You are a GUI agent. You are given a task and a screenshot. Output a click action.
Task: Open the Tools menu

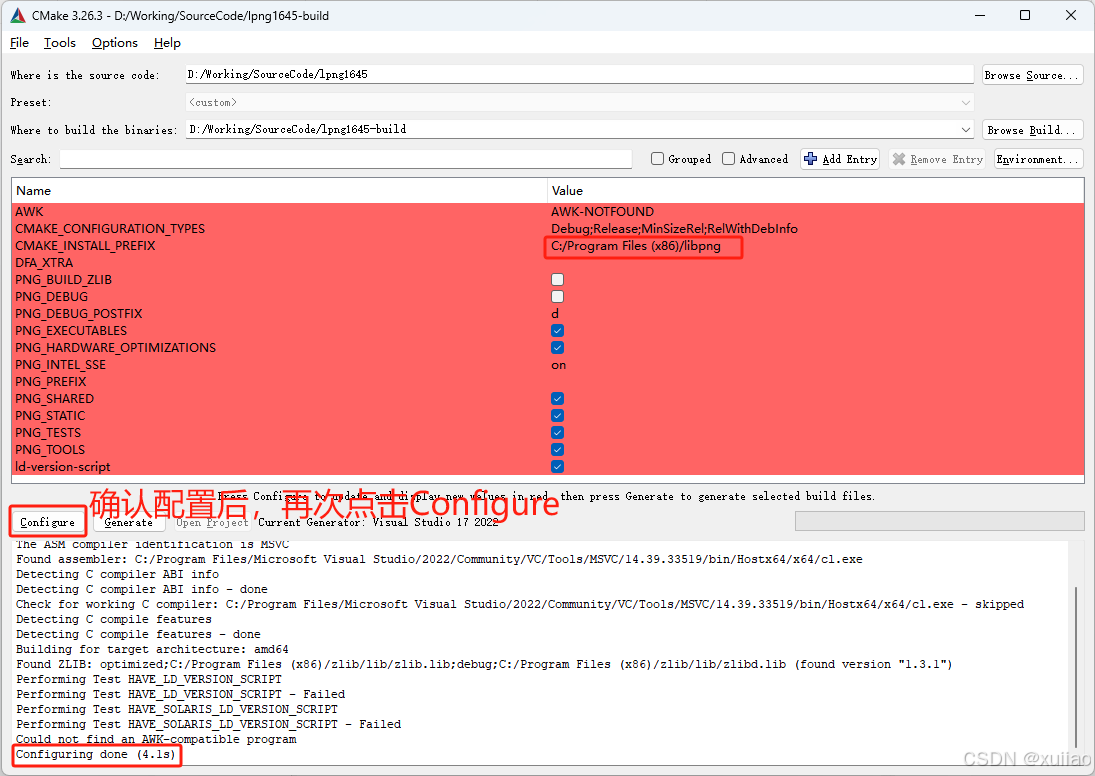coord(59,42)
